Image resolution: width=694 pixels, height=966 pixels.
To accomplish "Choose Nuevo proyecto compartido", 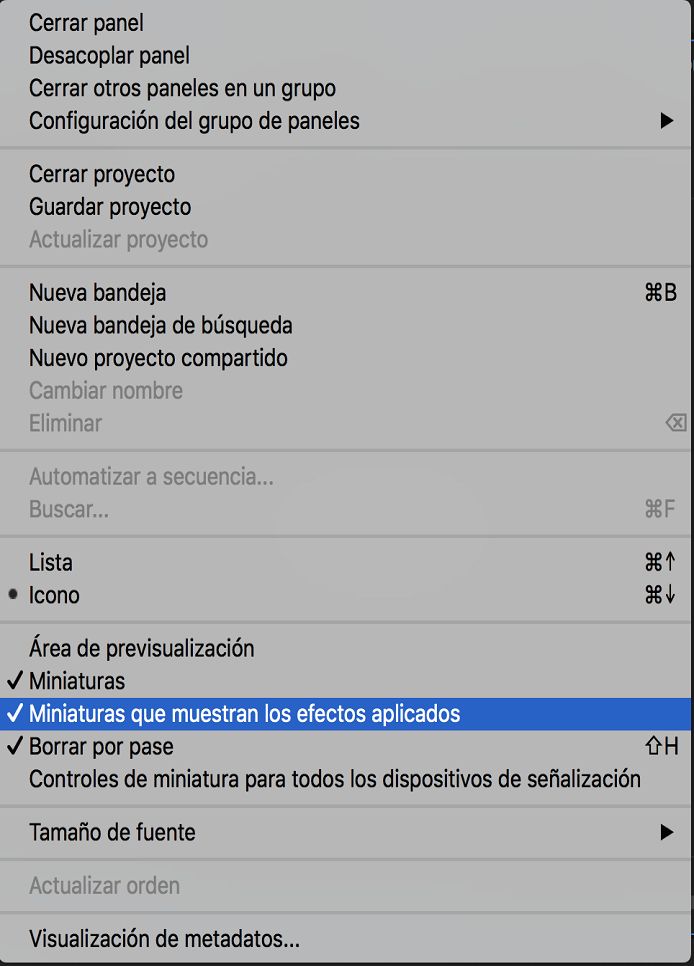I will (x=156, y=359).
